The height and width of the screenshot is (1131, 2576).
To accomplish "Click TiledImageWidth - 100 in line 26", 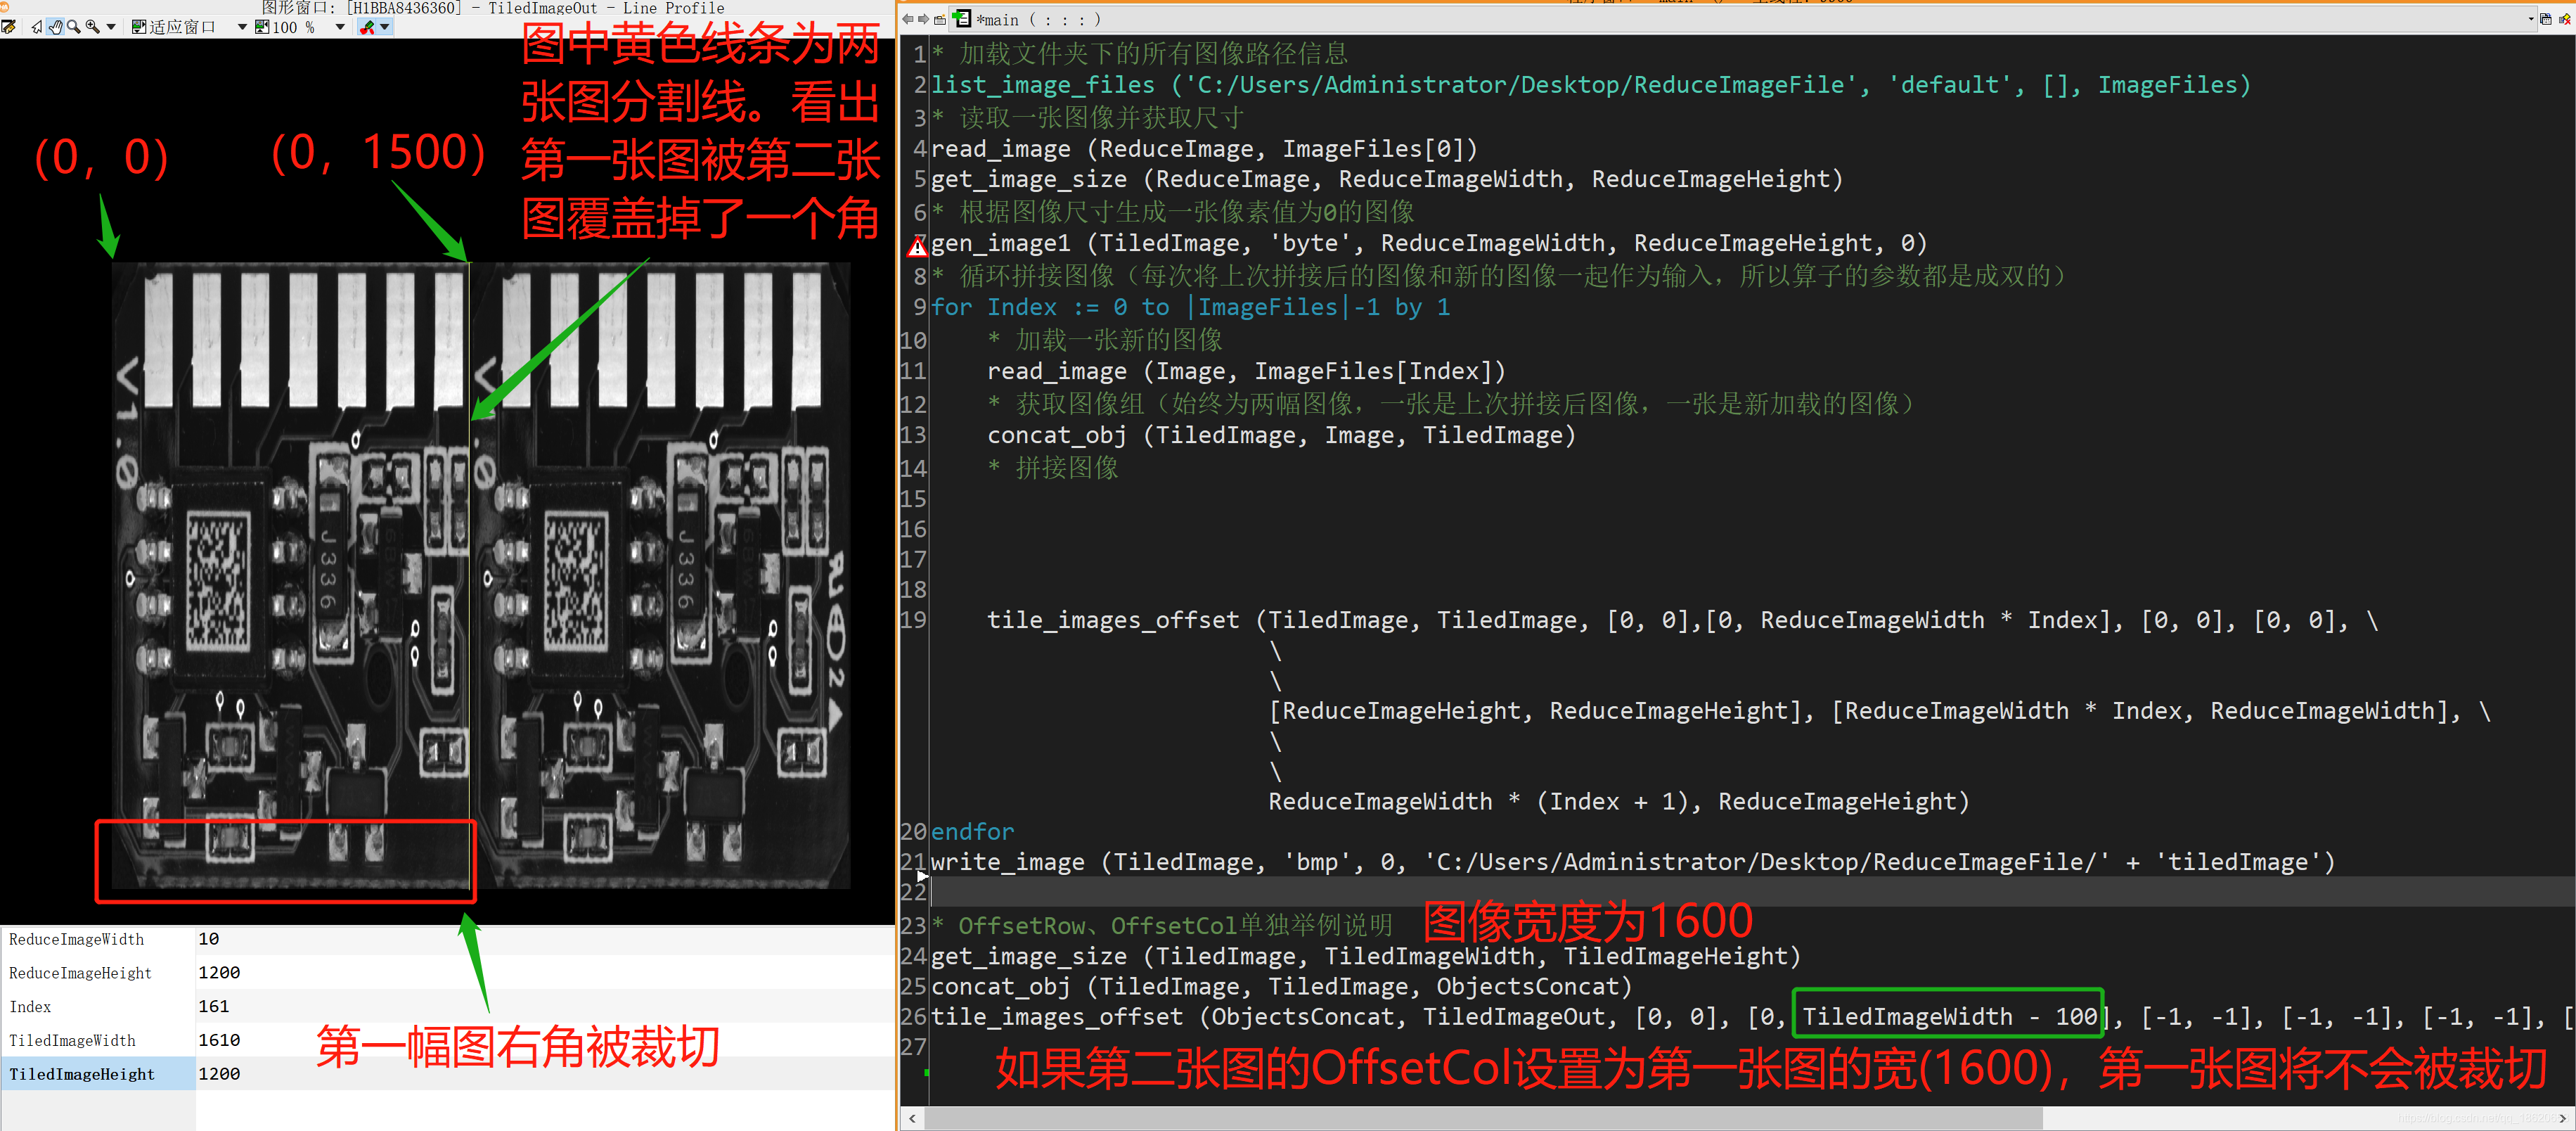I will coord(1949,1016).
